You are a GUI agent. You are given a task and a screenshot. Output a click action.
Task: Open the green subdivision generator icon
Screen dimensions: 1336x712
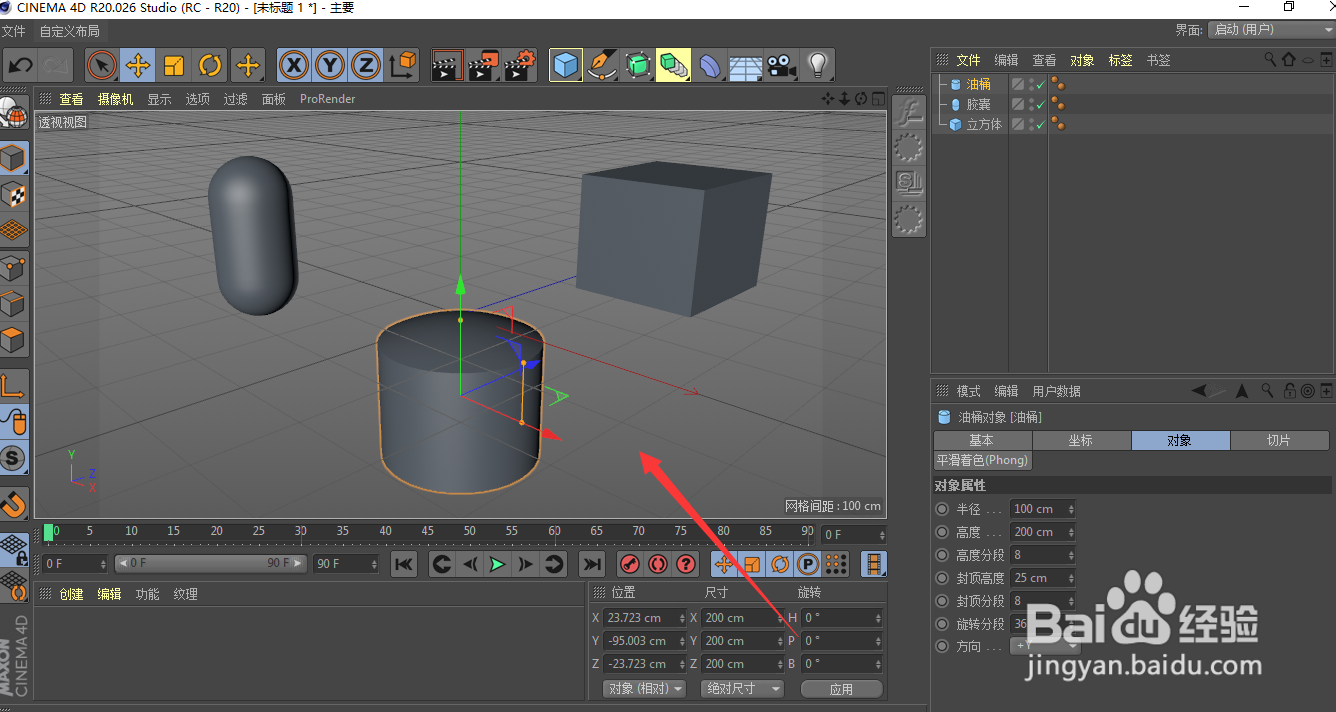[x=638, y=67]
